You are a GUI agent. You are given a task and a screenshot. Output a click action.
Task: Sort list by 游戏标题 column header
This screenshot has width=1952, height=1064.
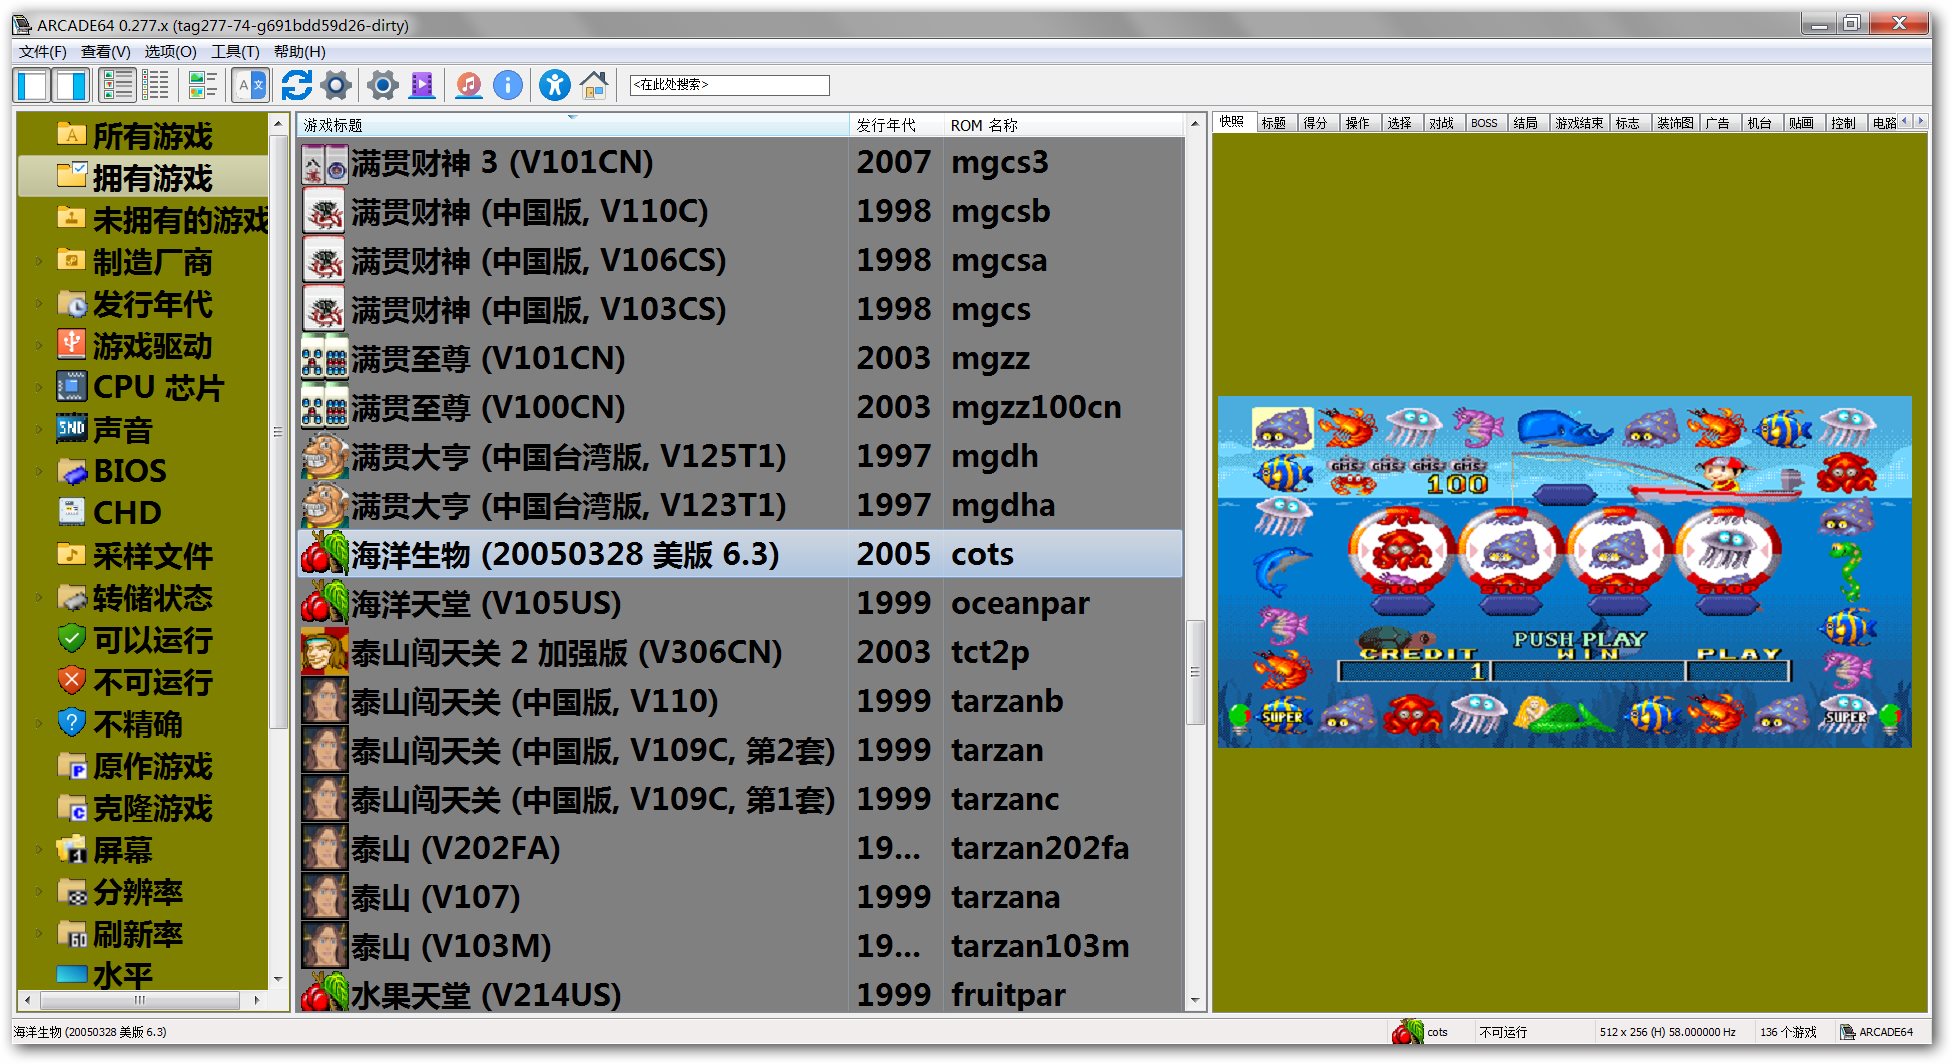point(573,125)
